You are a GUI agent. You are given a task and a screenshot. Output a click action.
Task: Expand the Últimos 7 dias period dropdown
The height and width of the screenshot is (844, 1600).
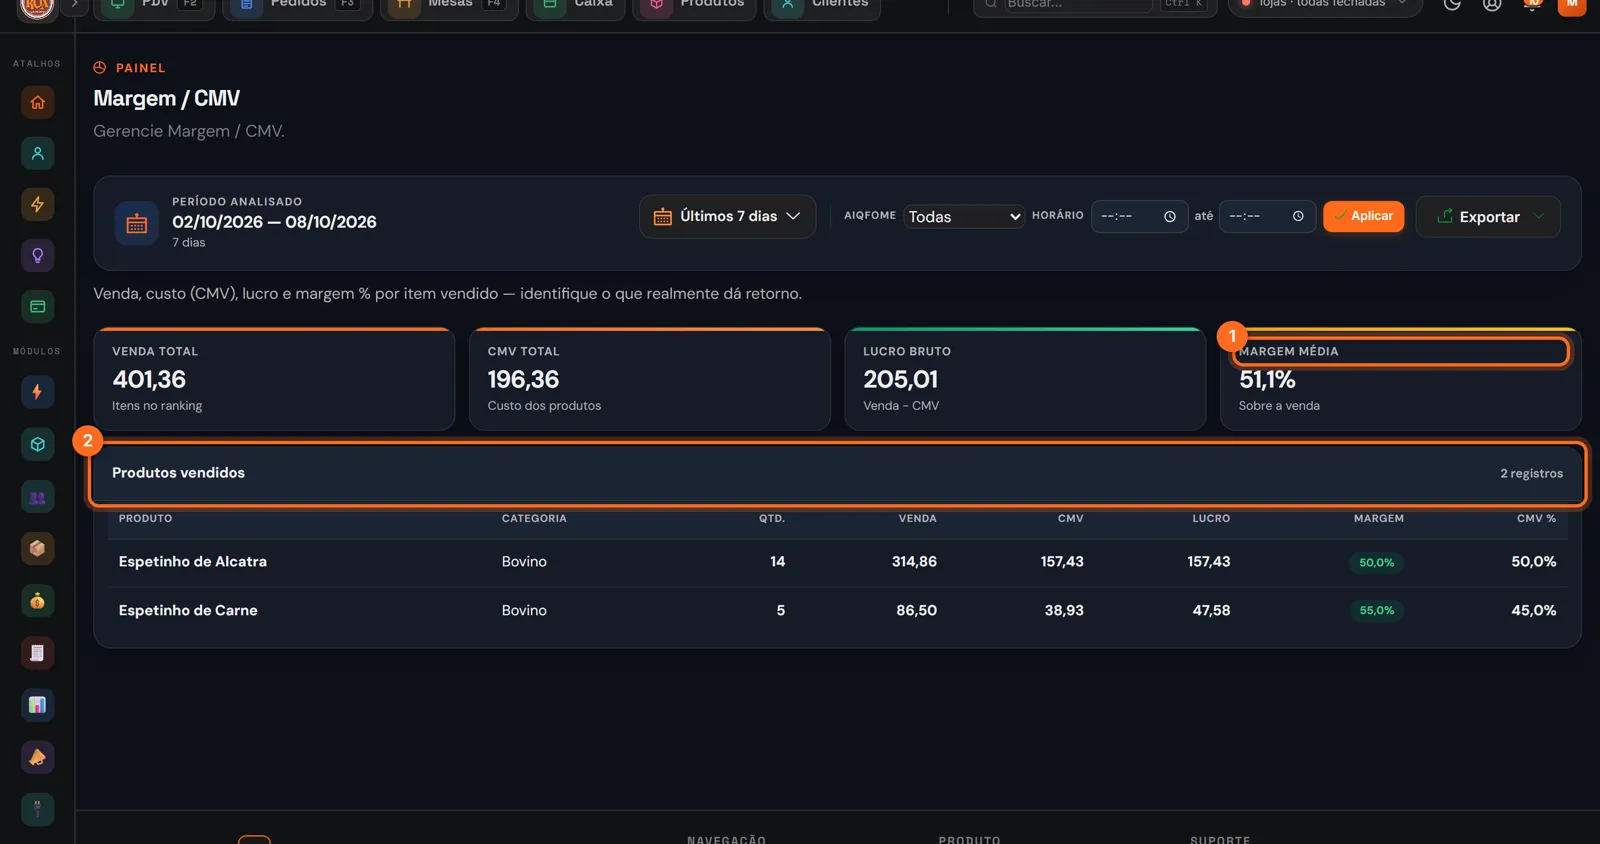pyautogui.click(x=727, y=216)
